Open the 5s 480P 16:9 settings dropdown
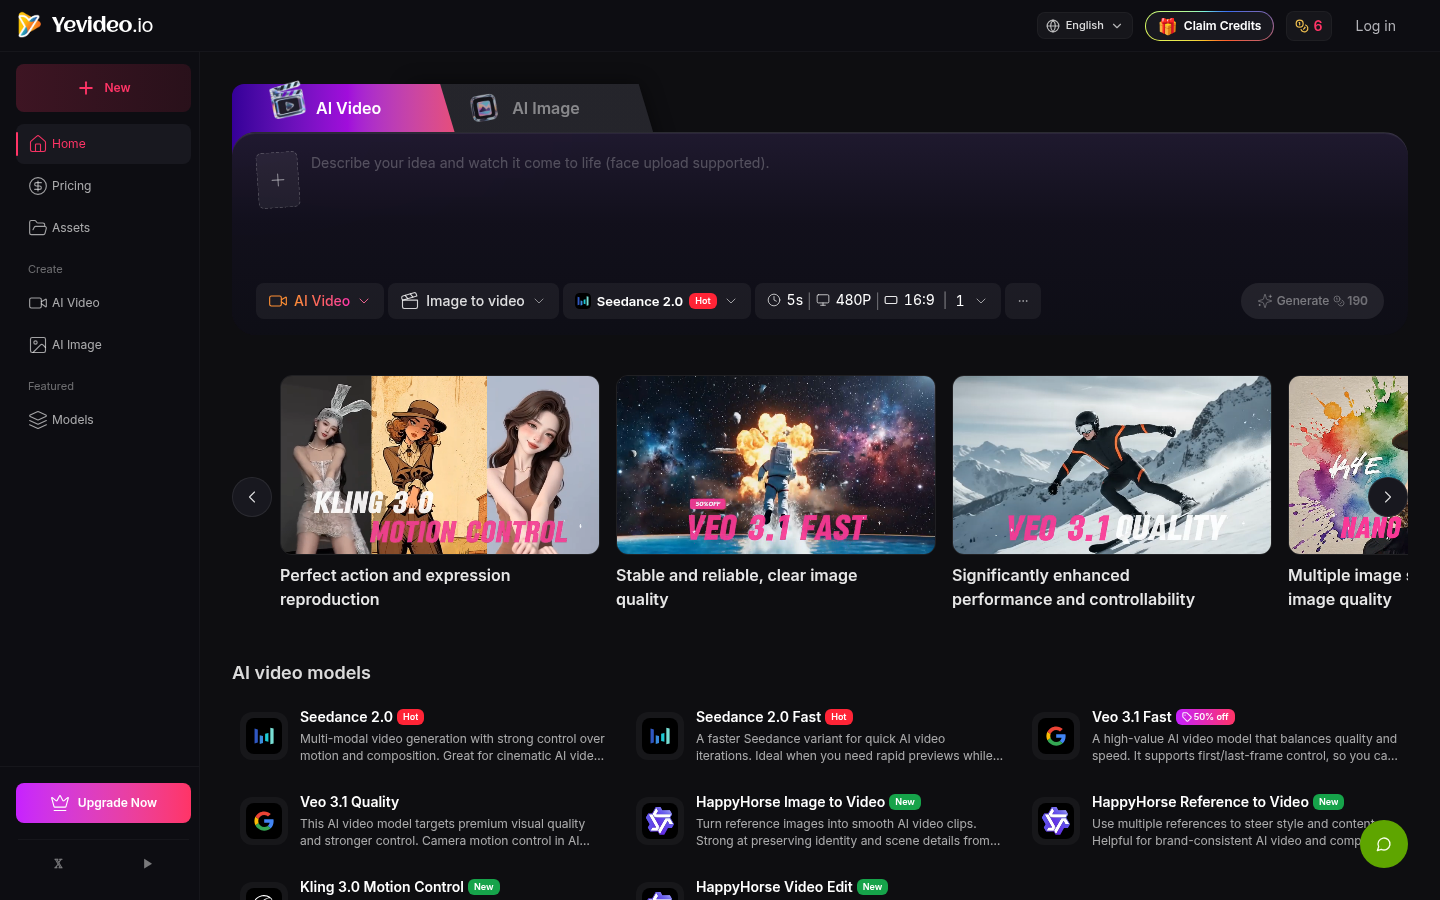 click(x=878, y=301)
